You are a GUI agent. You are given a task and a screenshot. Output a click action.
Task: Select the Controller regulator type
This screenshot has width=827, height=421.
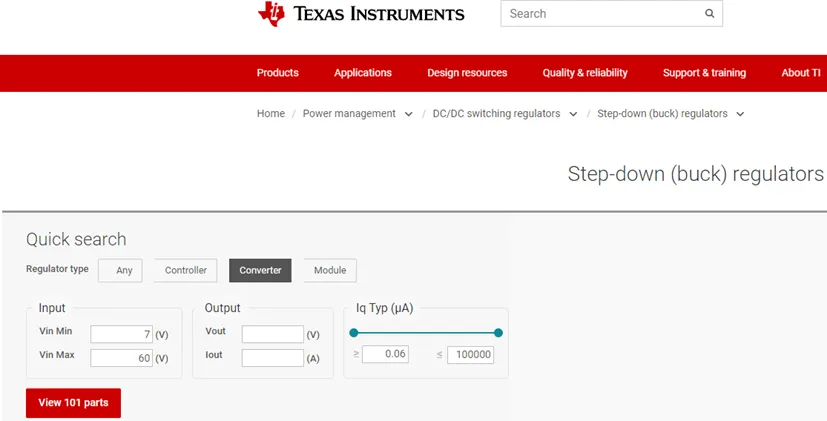pos(186,270)
